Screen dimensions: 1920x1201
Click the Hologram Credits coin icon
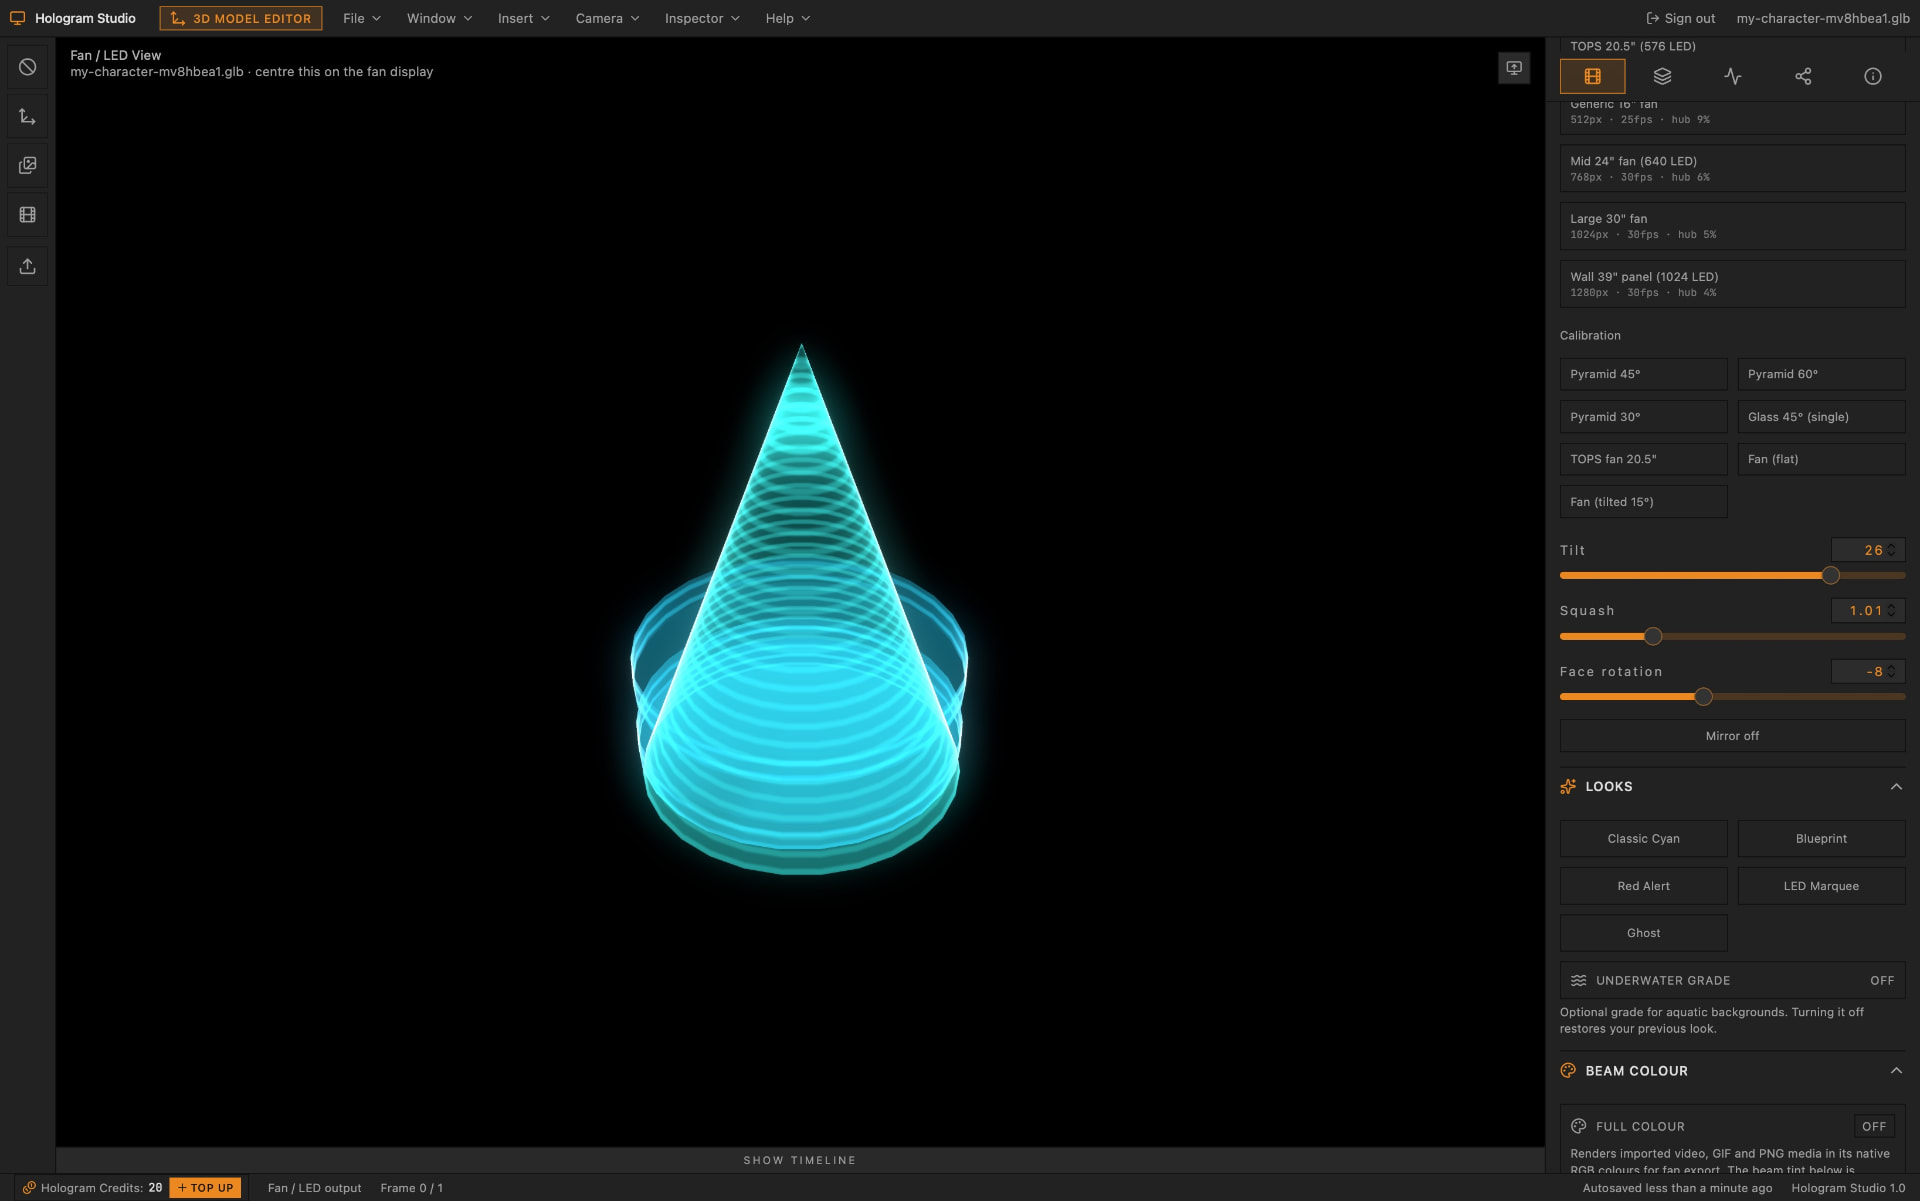click(x=29, y=1188)
